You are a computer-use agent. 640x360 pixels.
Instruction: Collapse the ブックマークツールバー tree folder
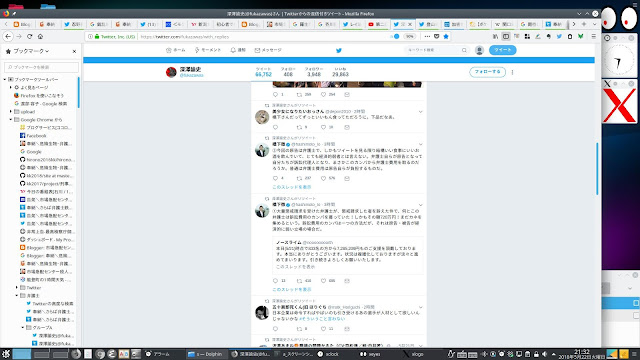click(x=5, y=80)
